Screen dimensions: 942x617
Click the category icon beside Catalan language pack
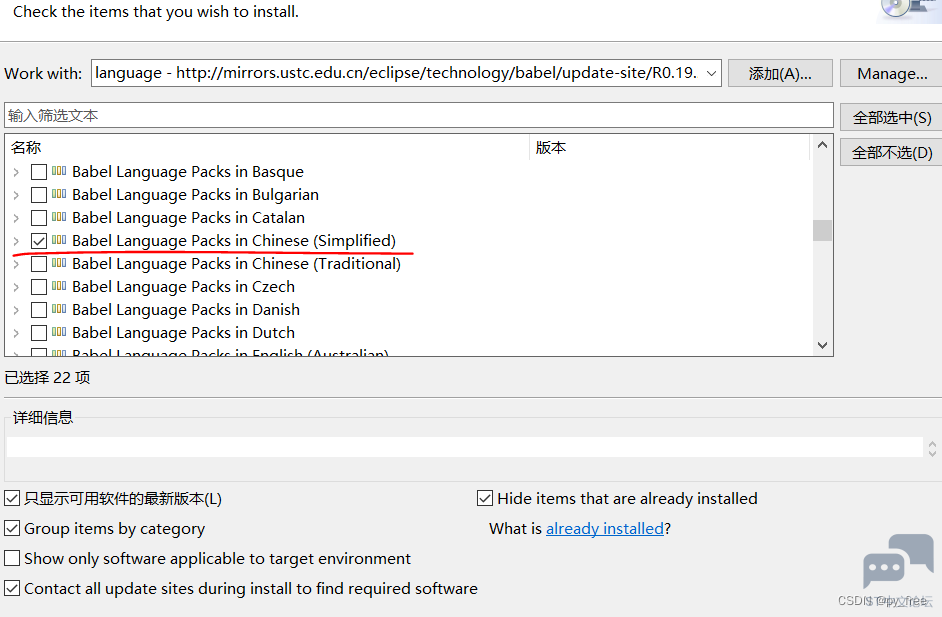(x=59, y=217)
